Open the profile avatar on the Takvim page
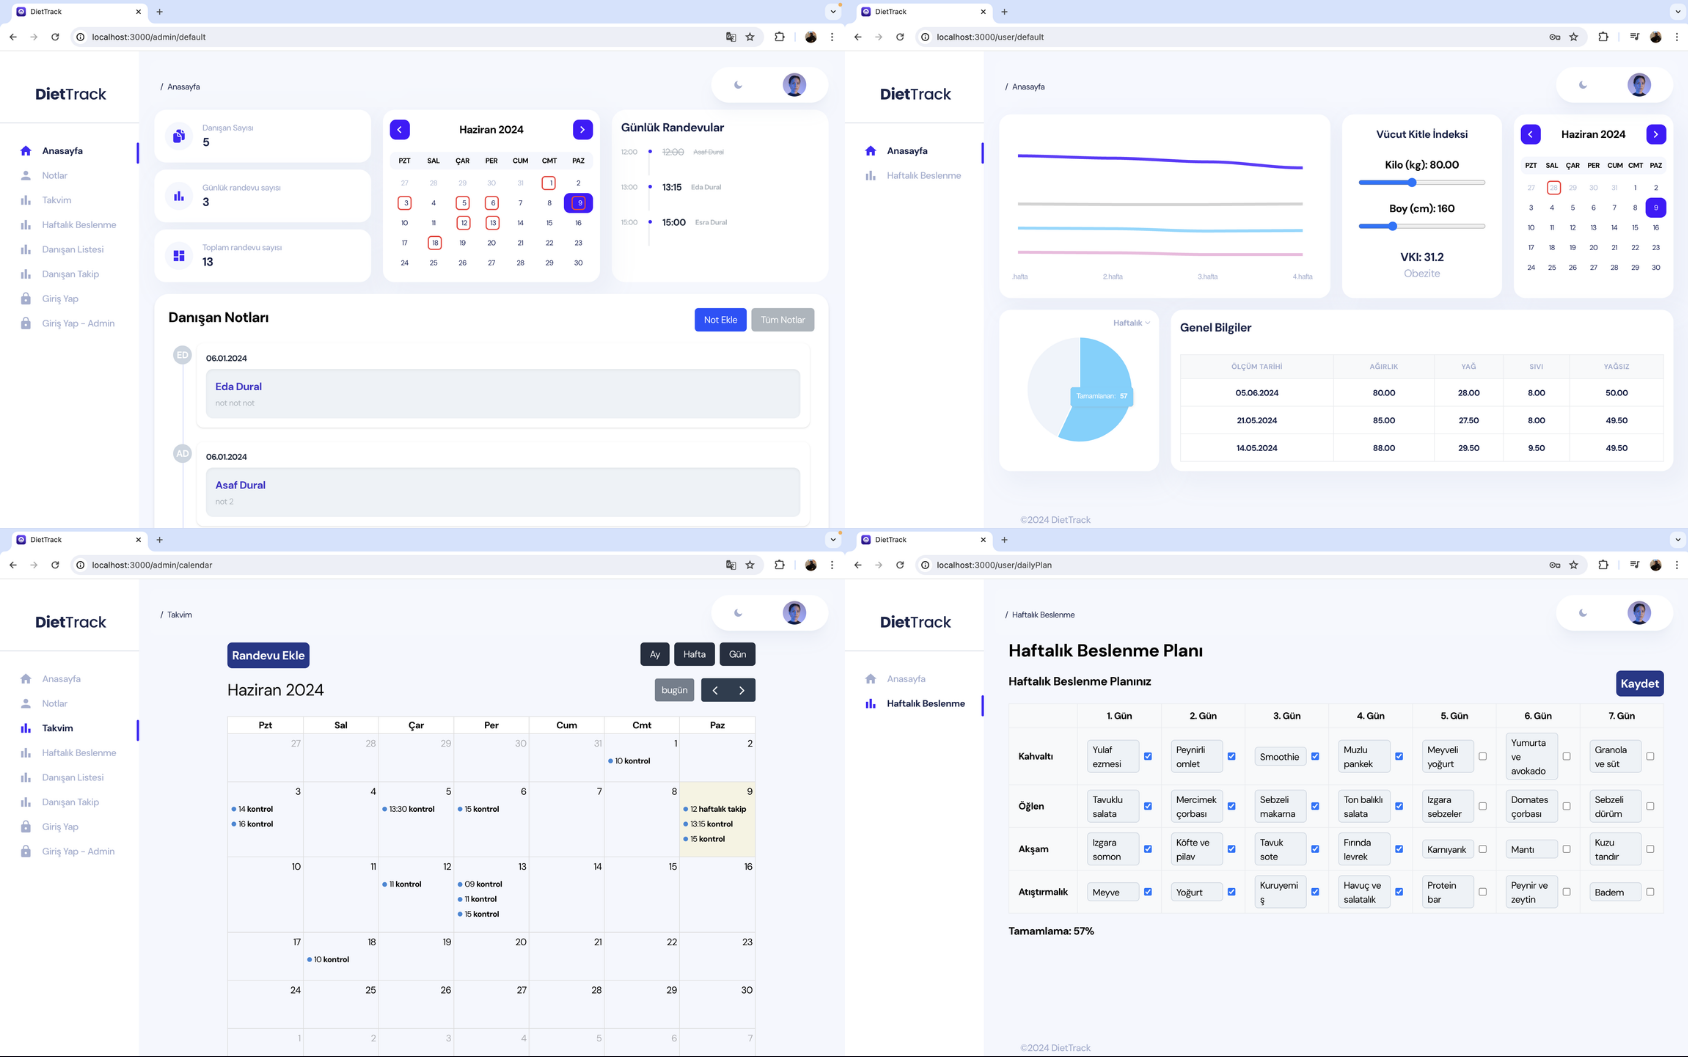 tap(794, 613)
